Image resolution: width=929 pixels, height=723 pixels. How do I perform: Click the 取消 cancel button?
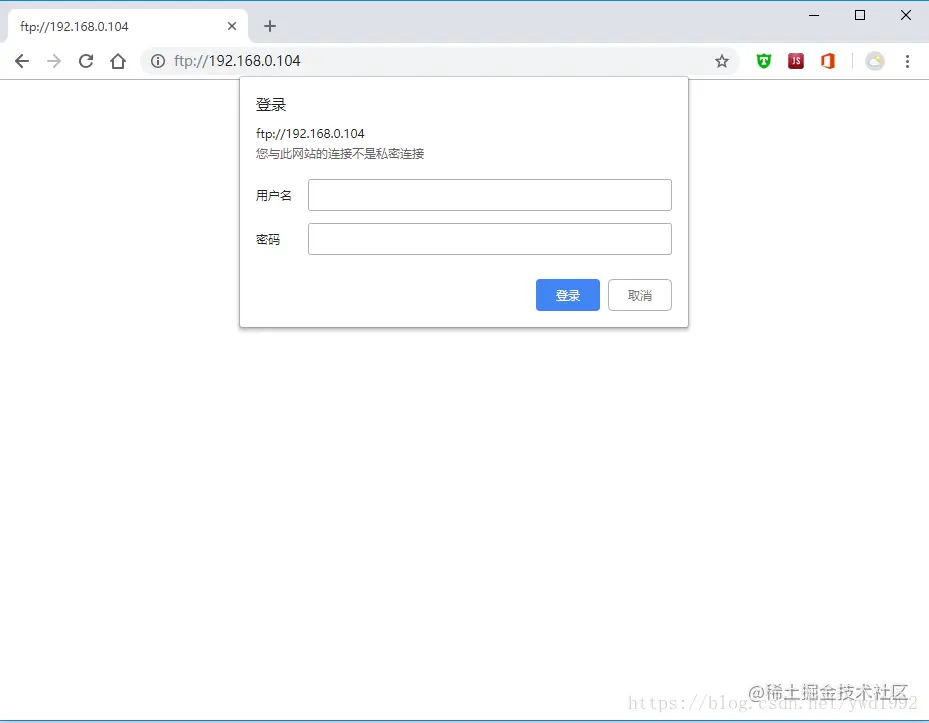[x=639, y=294]
